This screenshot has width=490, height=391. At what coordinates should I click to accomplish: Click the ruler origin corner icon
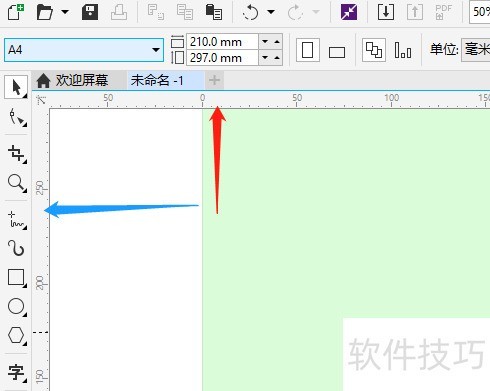[x=41, y=100]
